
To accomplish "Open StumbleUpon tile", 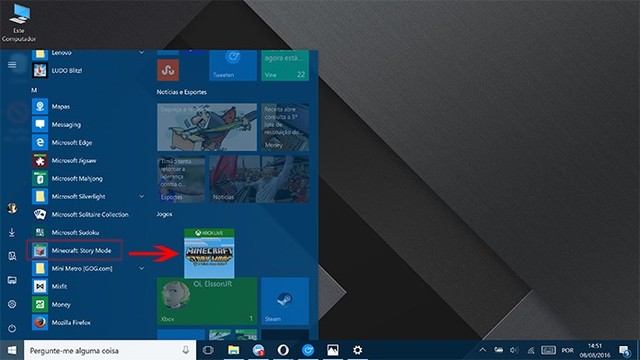I will pos(168,70).
